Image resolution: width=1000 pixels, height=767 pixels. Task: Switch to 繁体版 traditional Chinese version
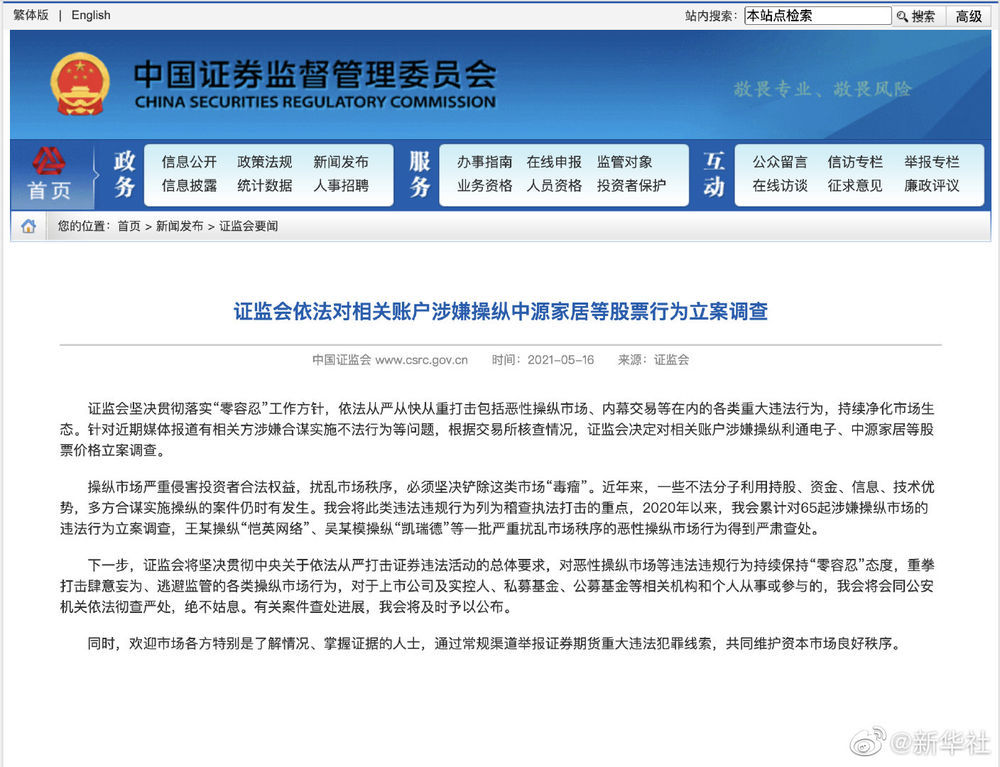coord(30,15)
